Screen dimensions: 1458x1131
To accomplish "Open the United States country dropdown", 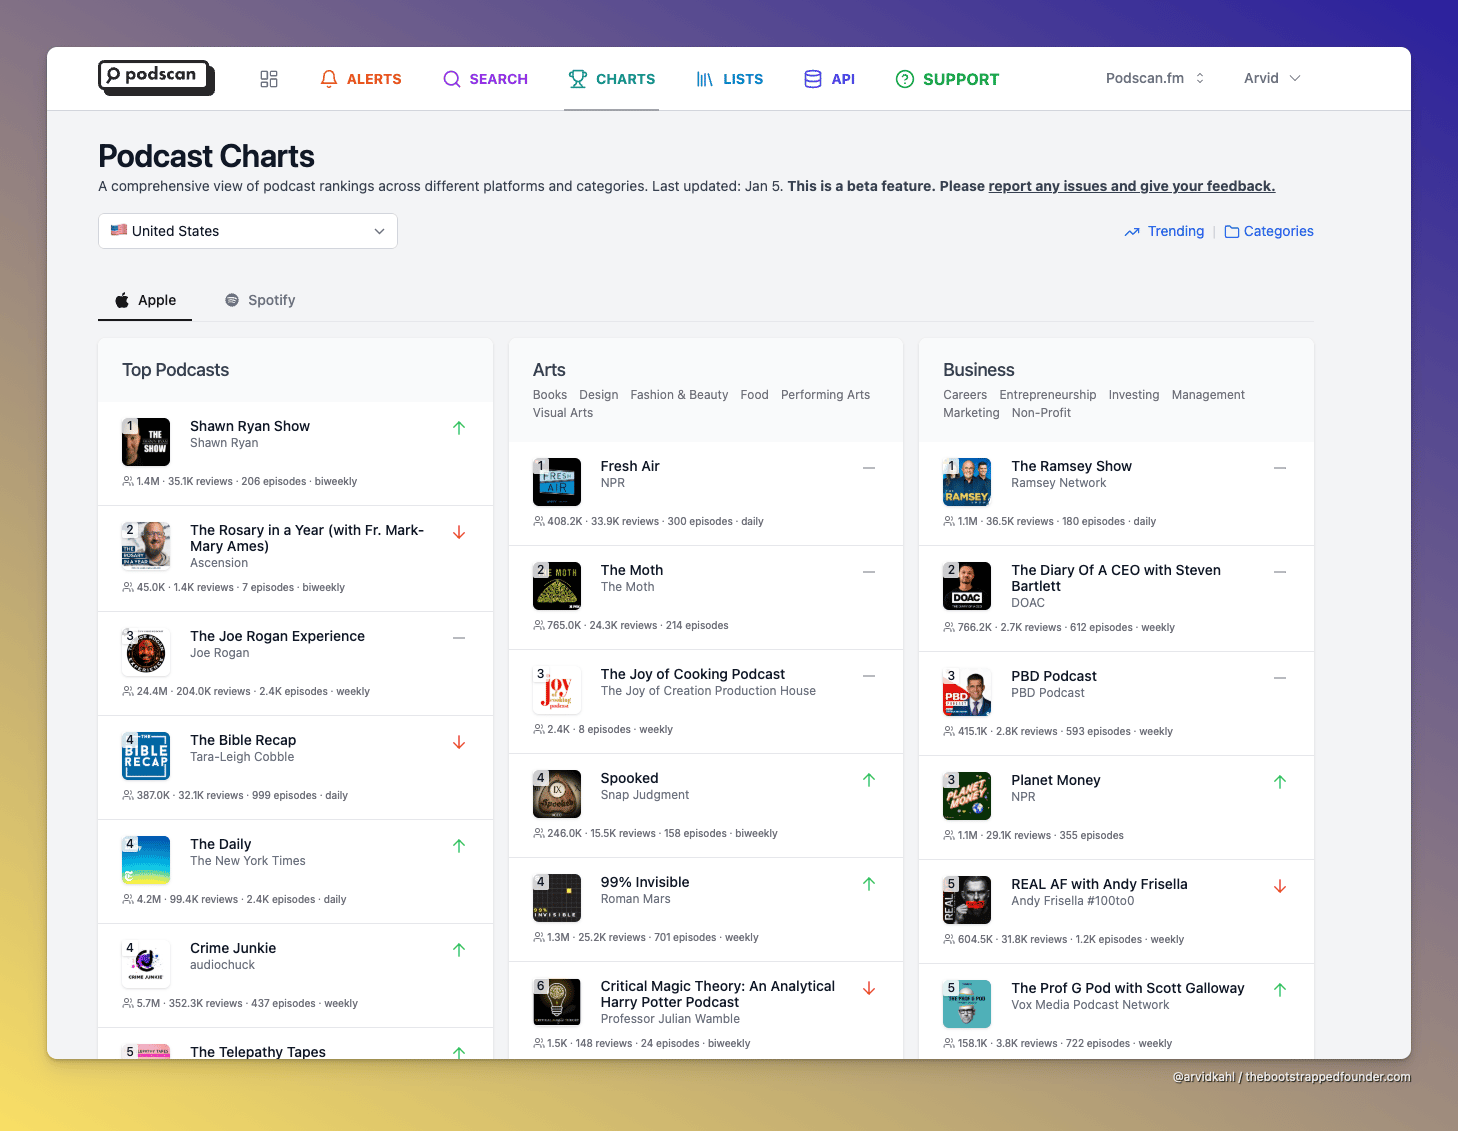I will click(x=248, y=231).
